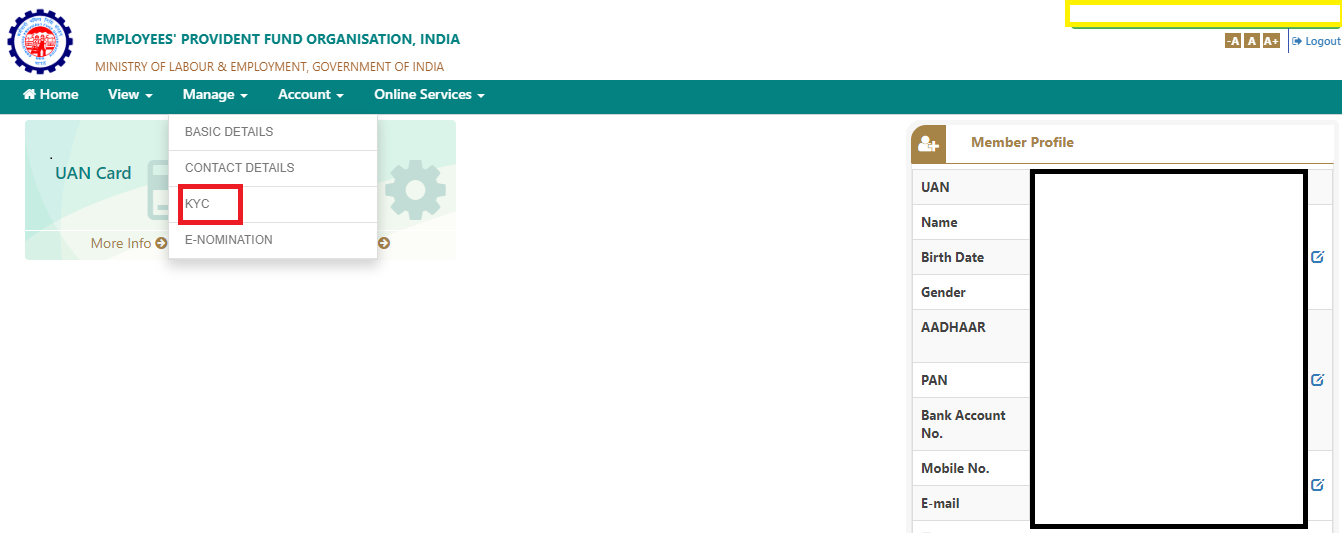
Task: Expand the Account dropdown menu
Action: click(311, 95)
